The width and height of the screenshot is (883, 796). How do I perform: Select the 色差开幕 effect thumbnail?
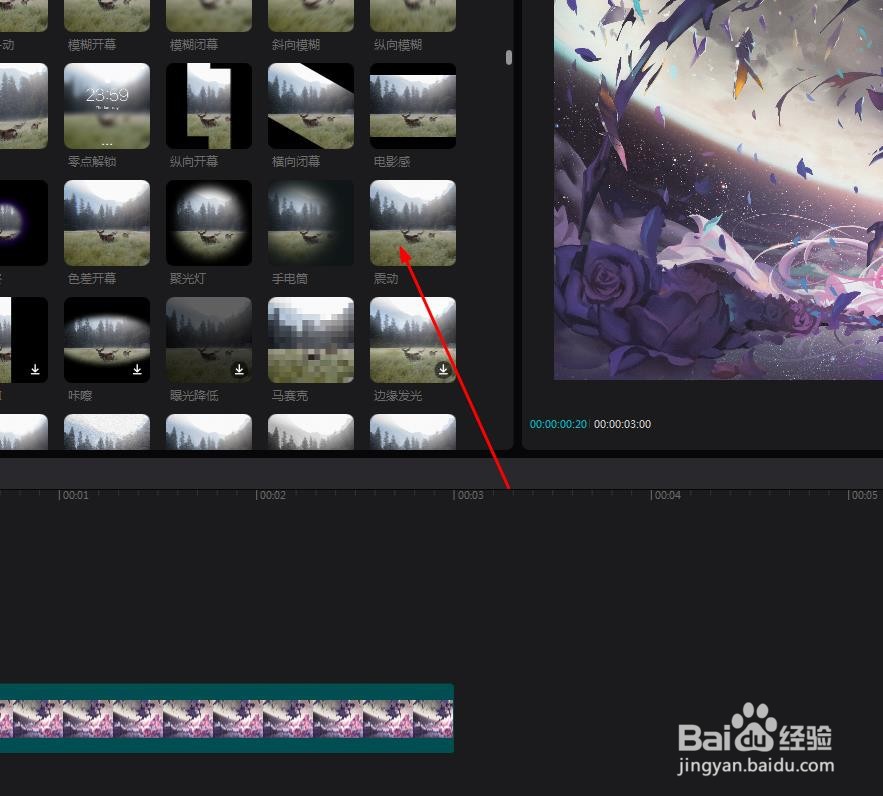[x=107, y=223]
